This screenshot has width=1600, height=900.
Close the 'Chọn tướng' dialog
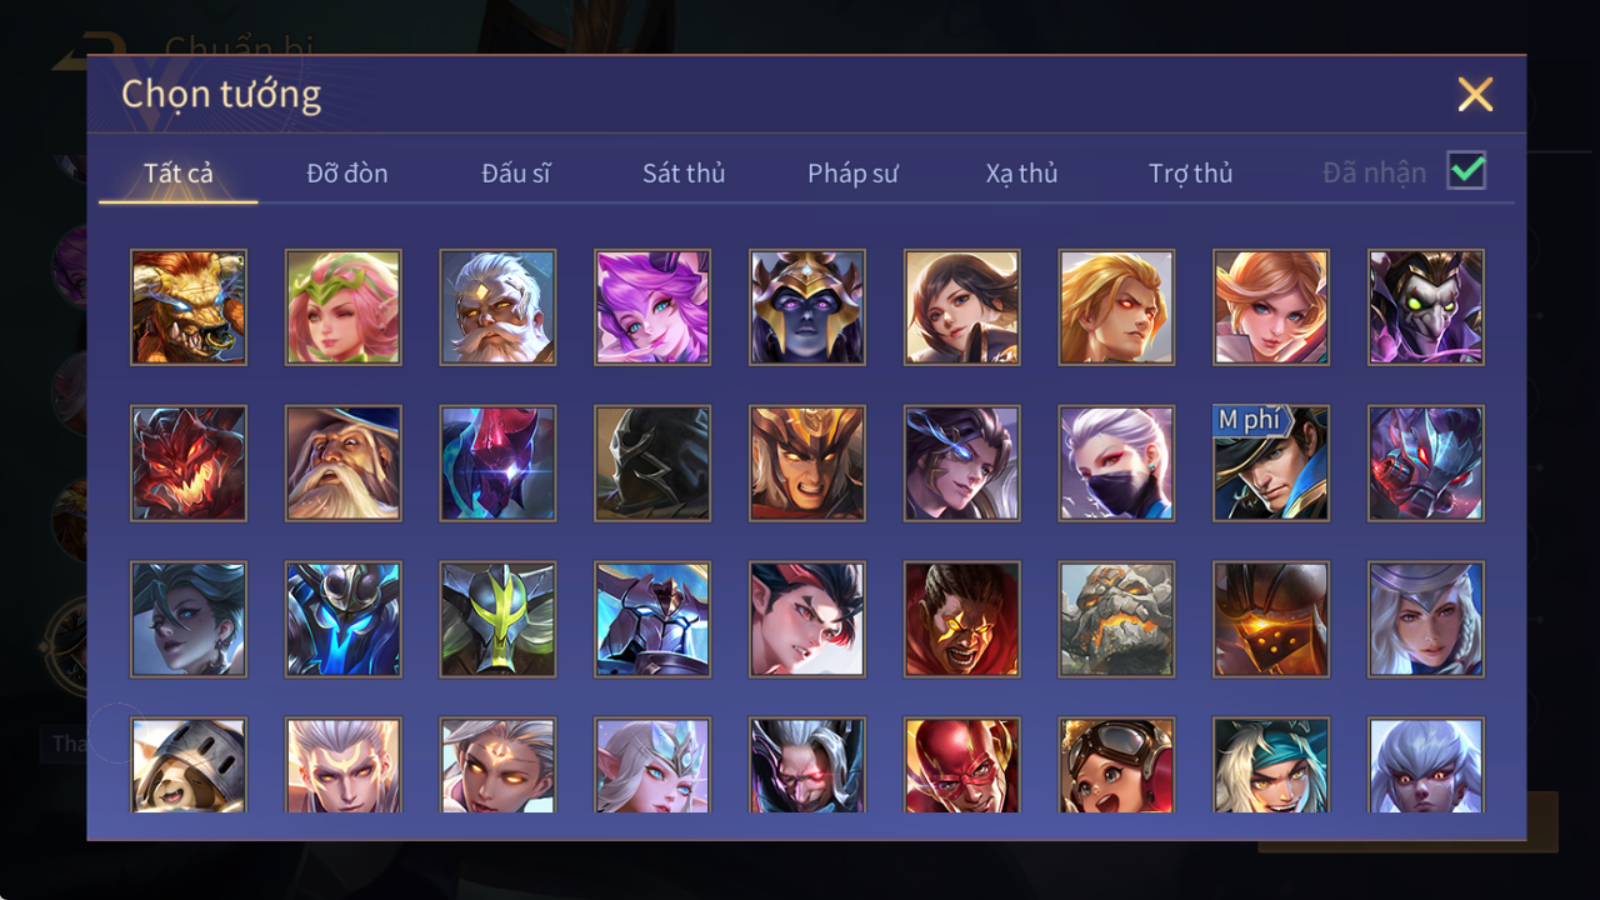(1475, 95)
